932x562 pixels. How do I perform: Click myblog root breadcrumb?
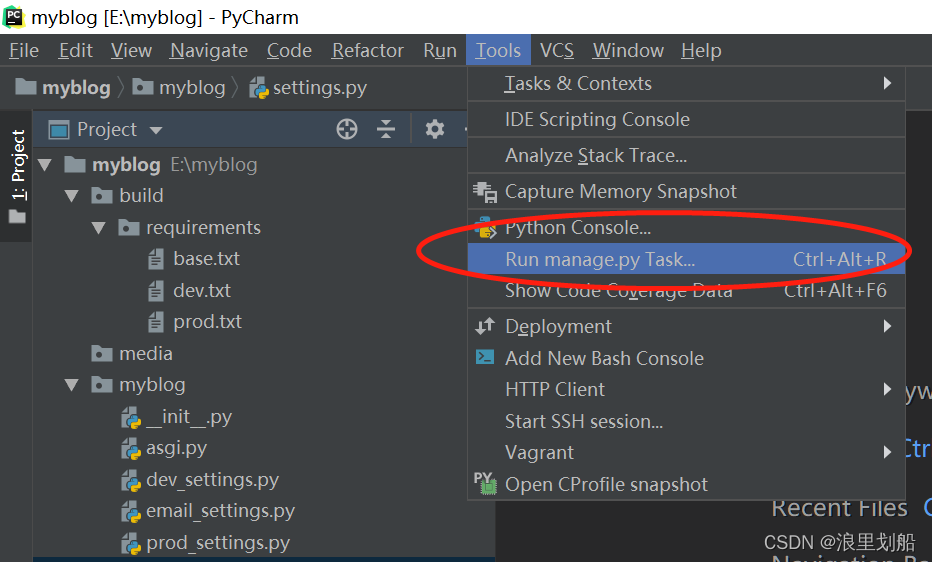pyautogui.click(x=62, y=88)
